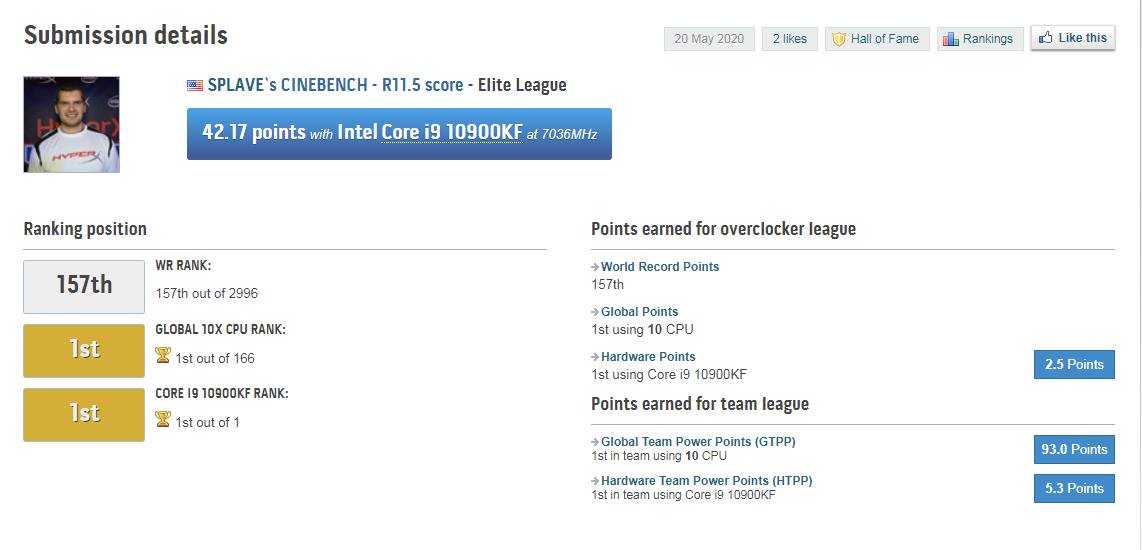Click the trophy icon next to 1st out of 1
1142x550 pixels.
tap(163, 420)
